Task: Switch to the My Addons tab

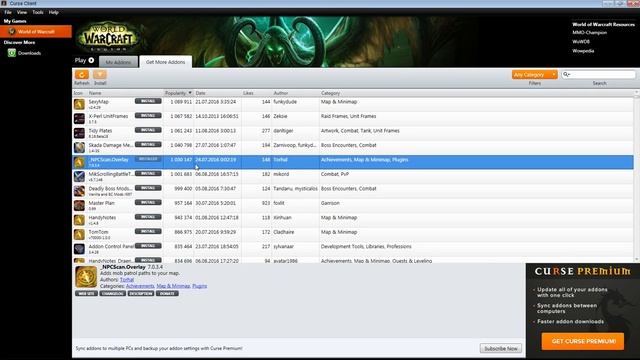Action: point(118,62)
